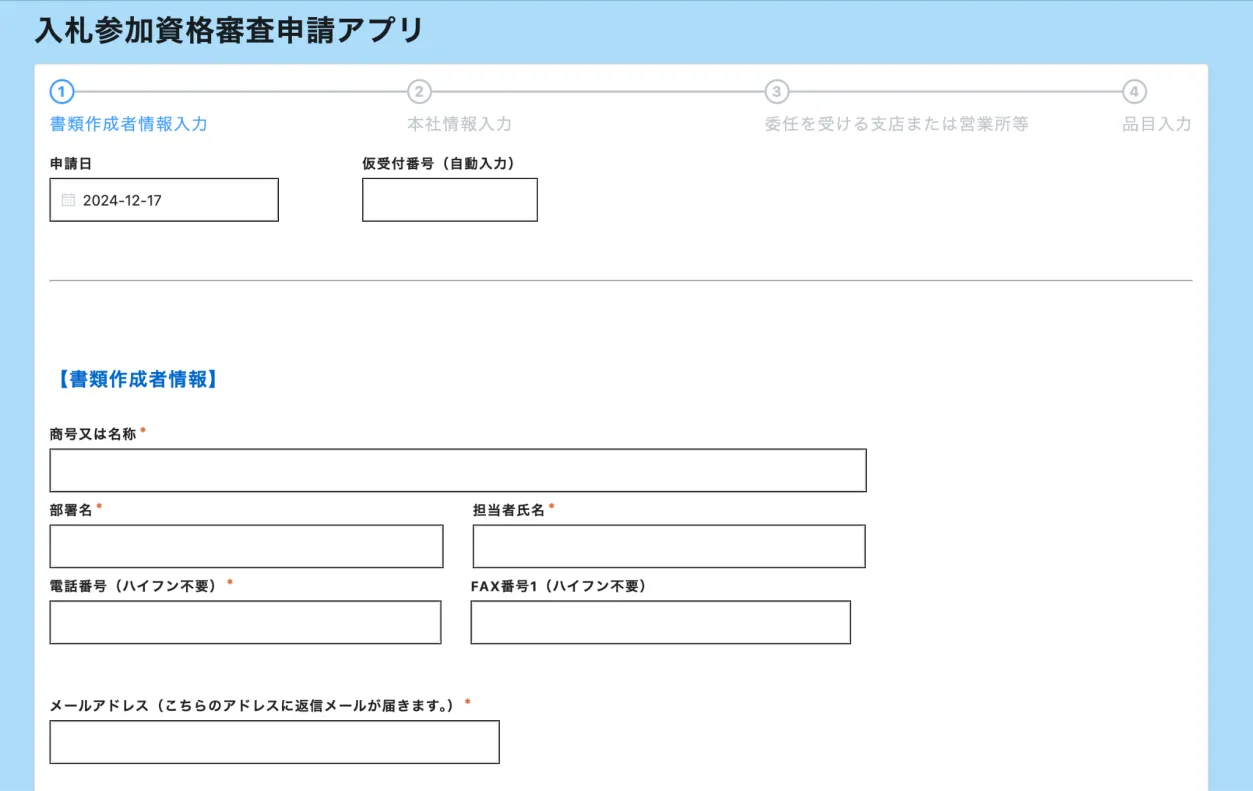
Task: Click the 電話番号（ハイフン不要） input box
Action: 245,622
